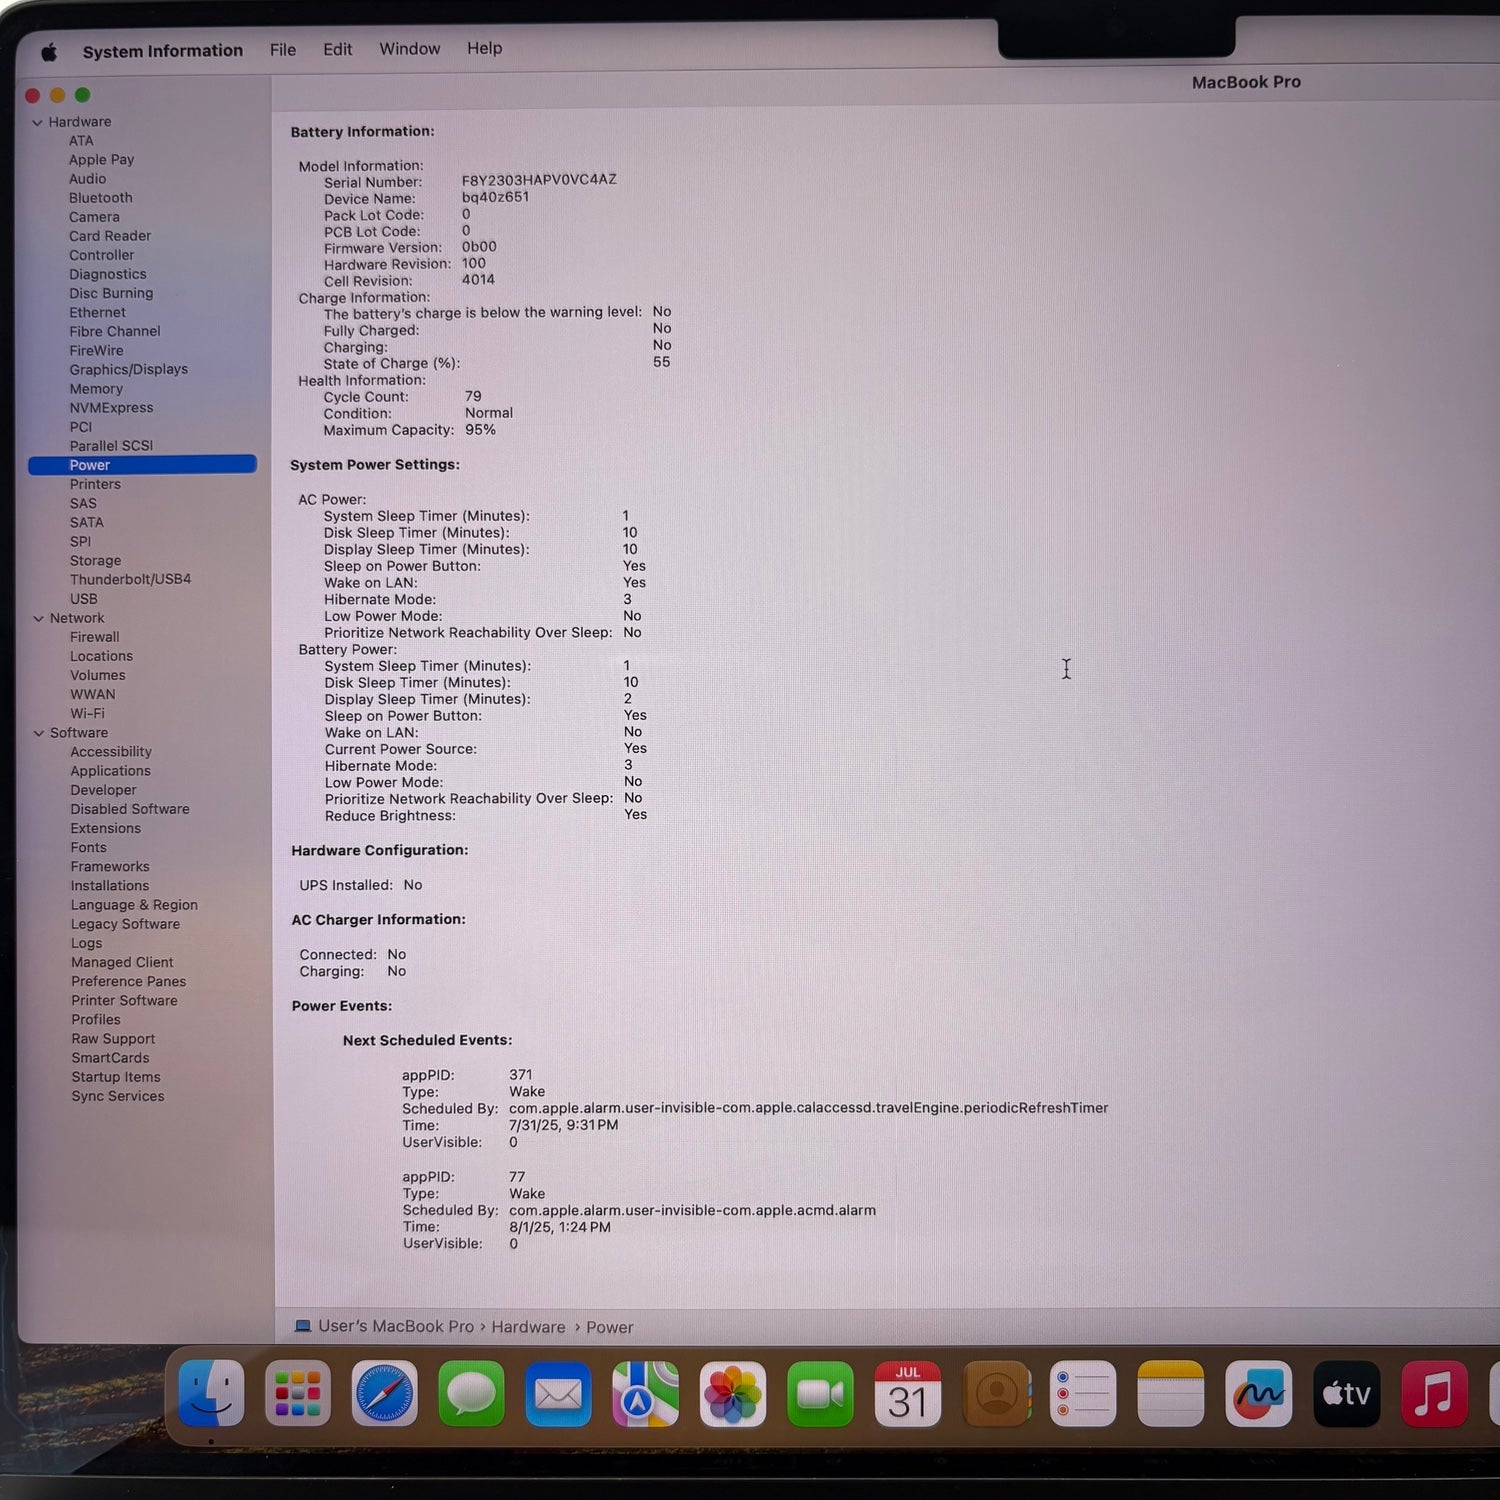Select Camera in the sidebar
This screenshot has width=1500, height=1500.
point(94,217)
